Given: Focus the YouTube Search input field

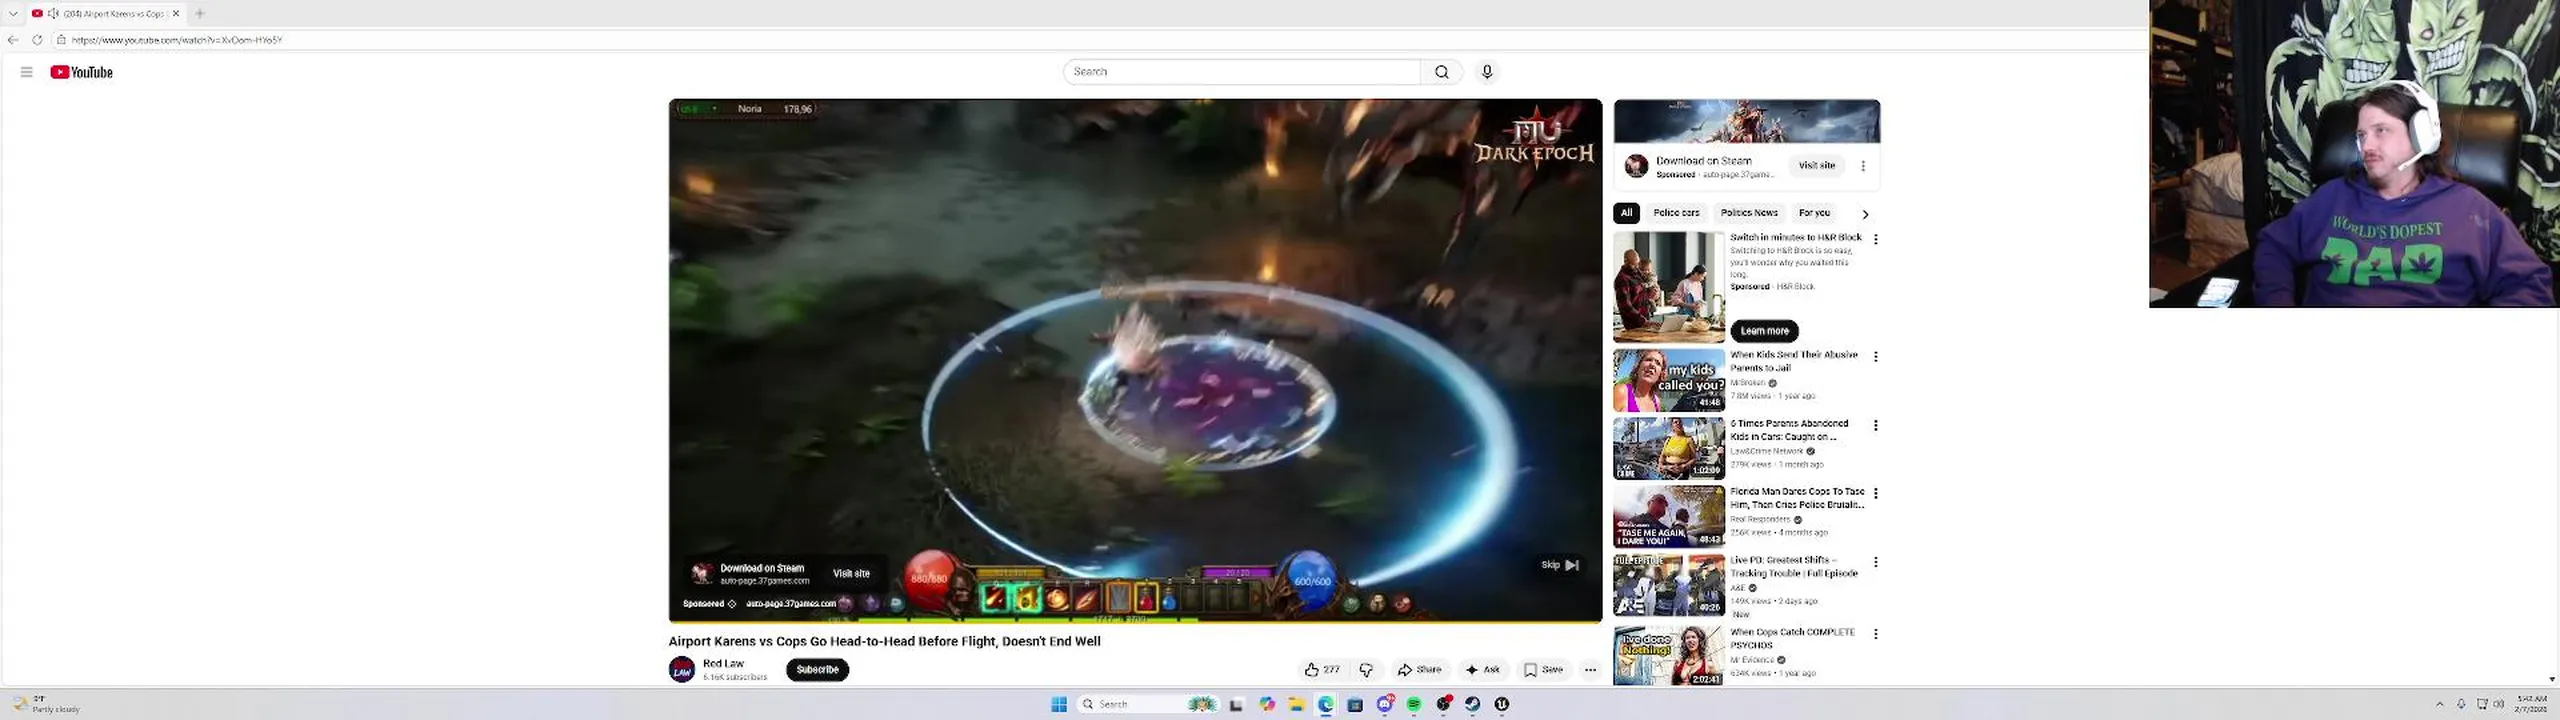Looking at the screenshot, I should point(1242,72).
